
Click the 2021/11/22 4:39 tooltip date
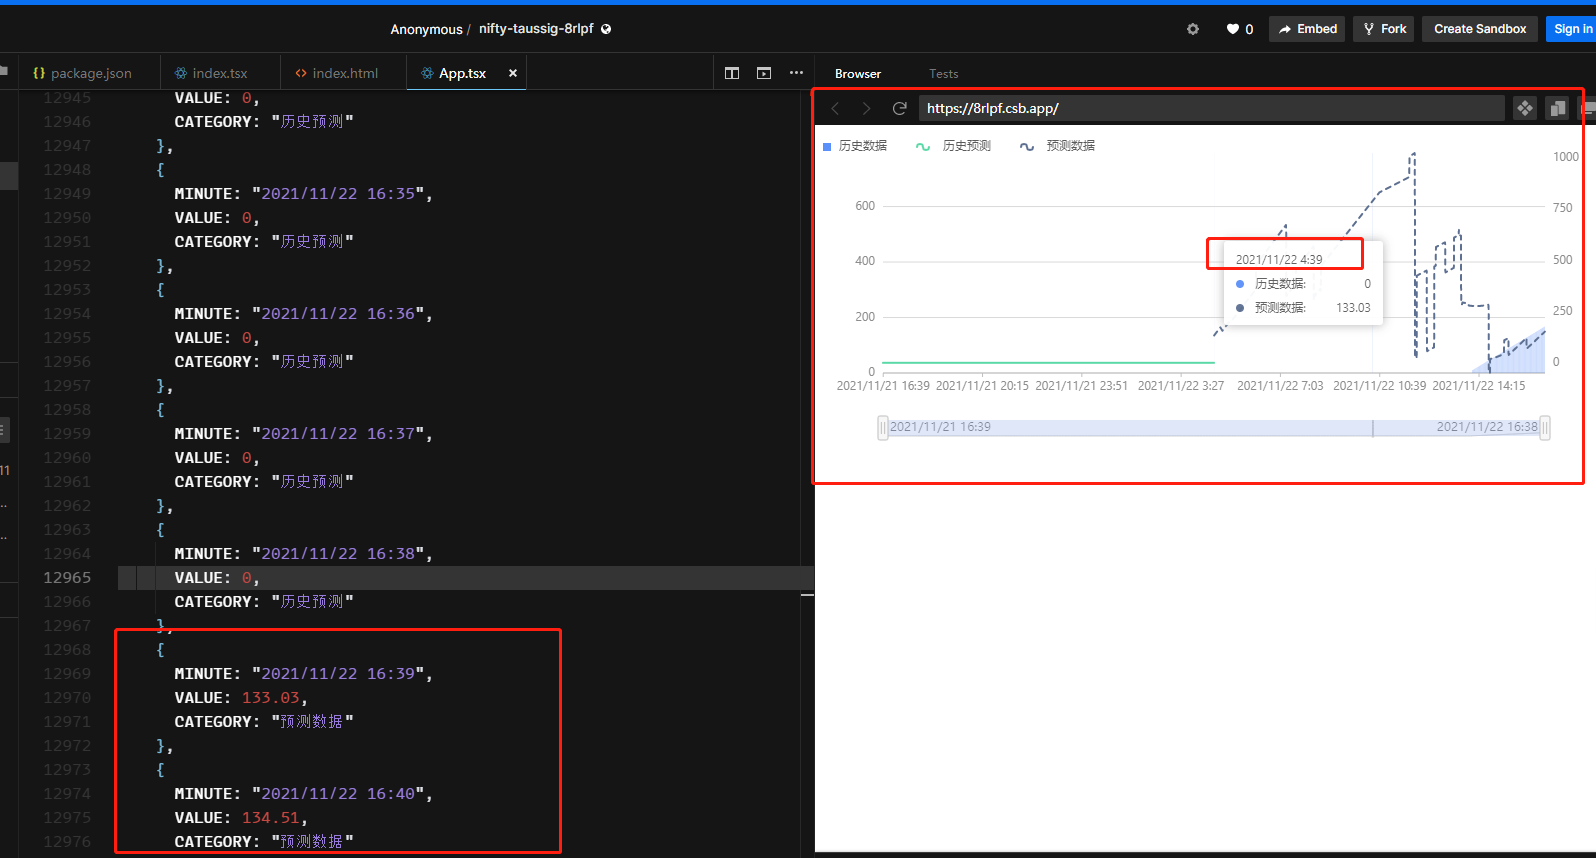(1279, 260)
